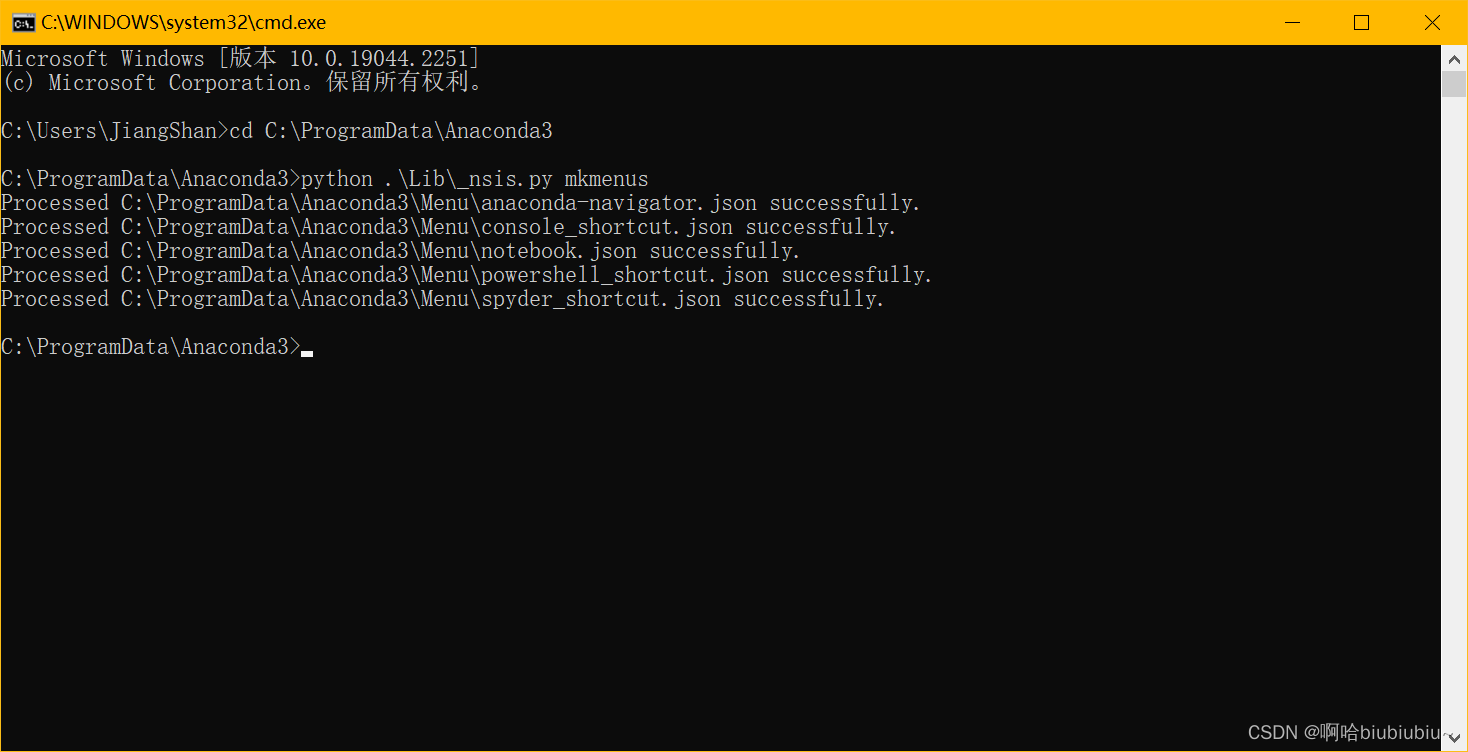The height and width of the screenshot is (752, 1468).
Task: Click the C:\WINDOWS\system32\cmd.exe title text
Action: pos(180,21)
